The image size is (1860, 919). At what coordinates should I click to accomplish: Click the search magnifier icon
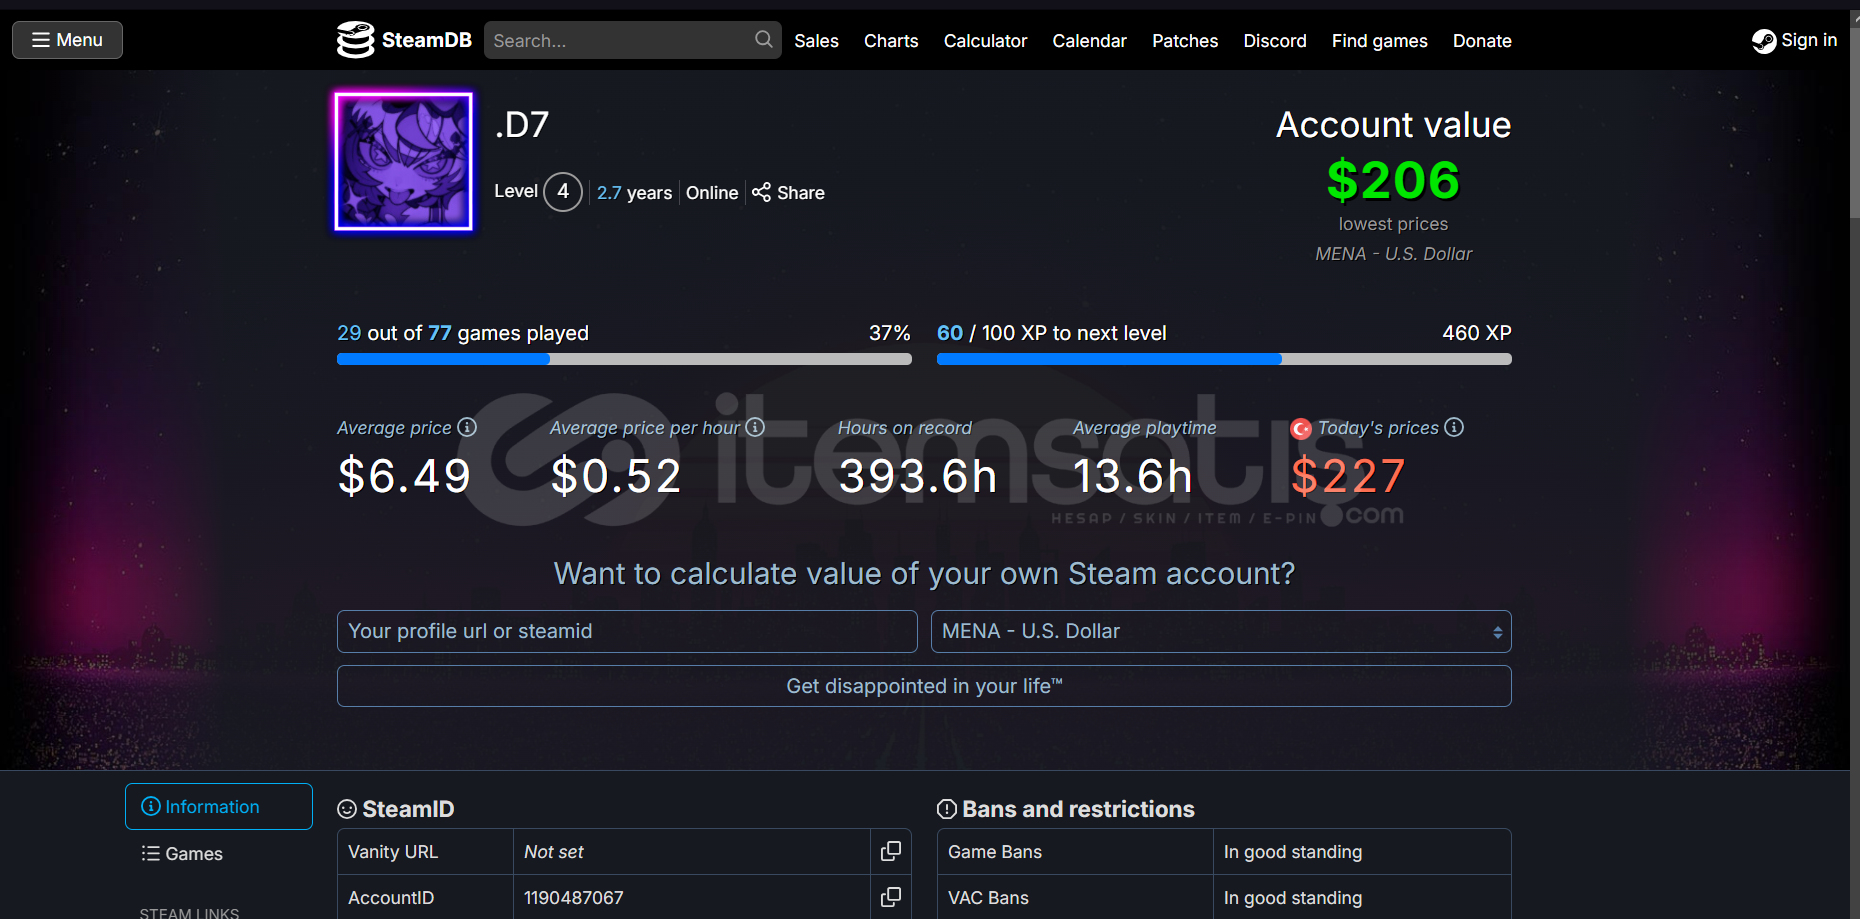click(764, 39)
